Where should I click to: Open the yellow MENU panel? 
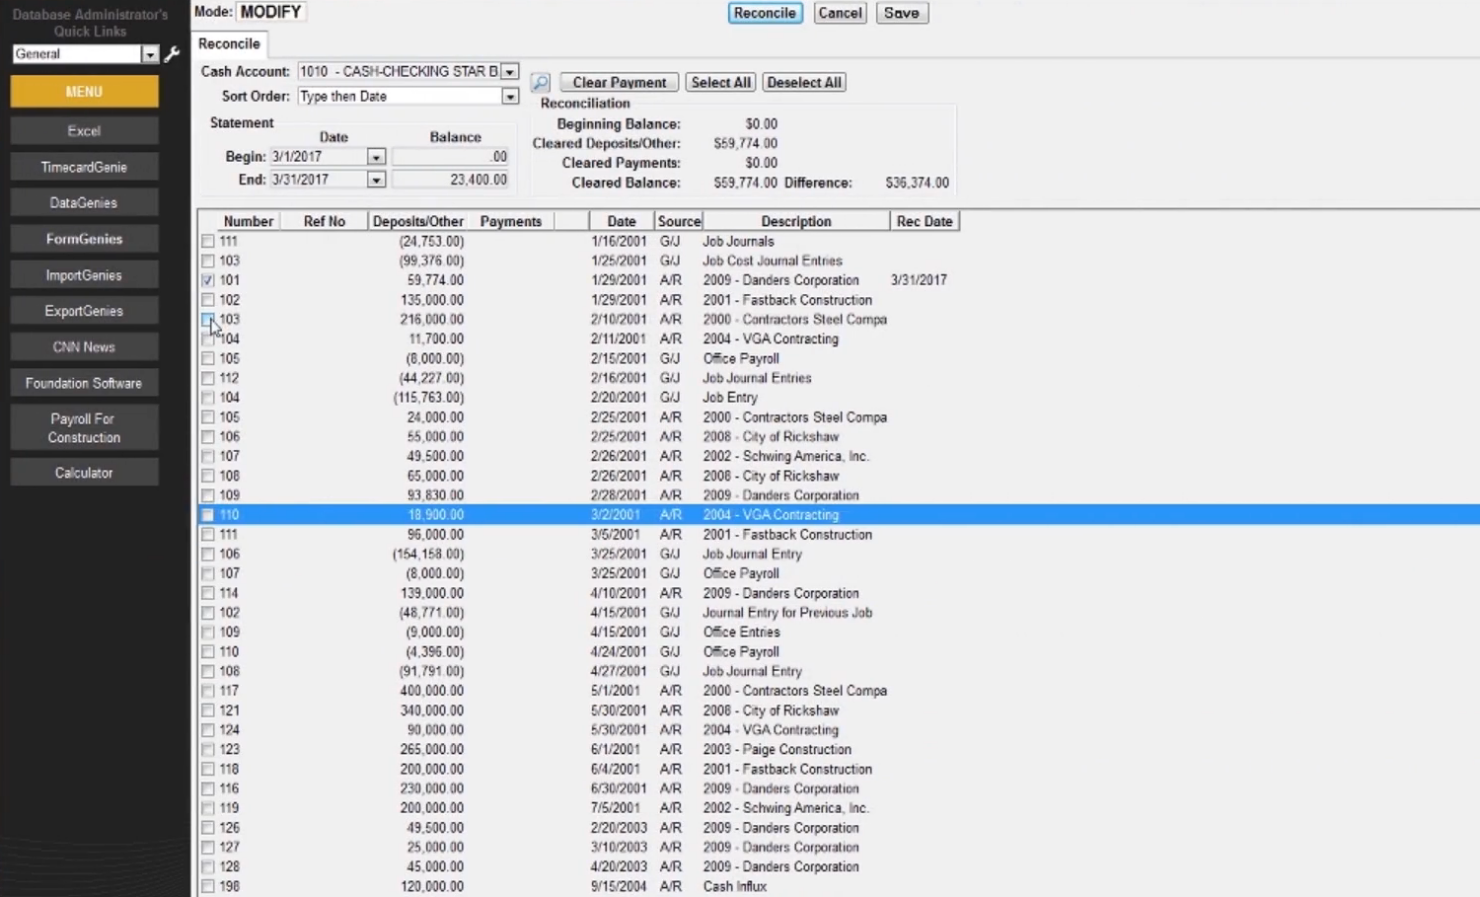click(x=84, y=90)
